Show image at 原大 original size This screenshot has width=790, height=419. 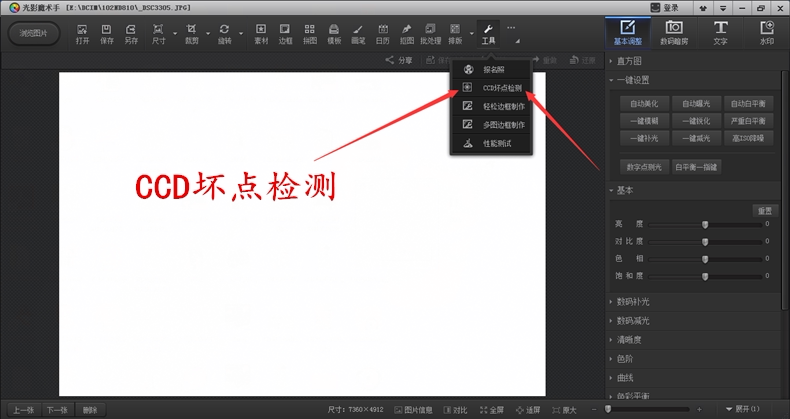point(564,410)
